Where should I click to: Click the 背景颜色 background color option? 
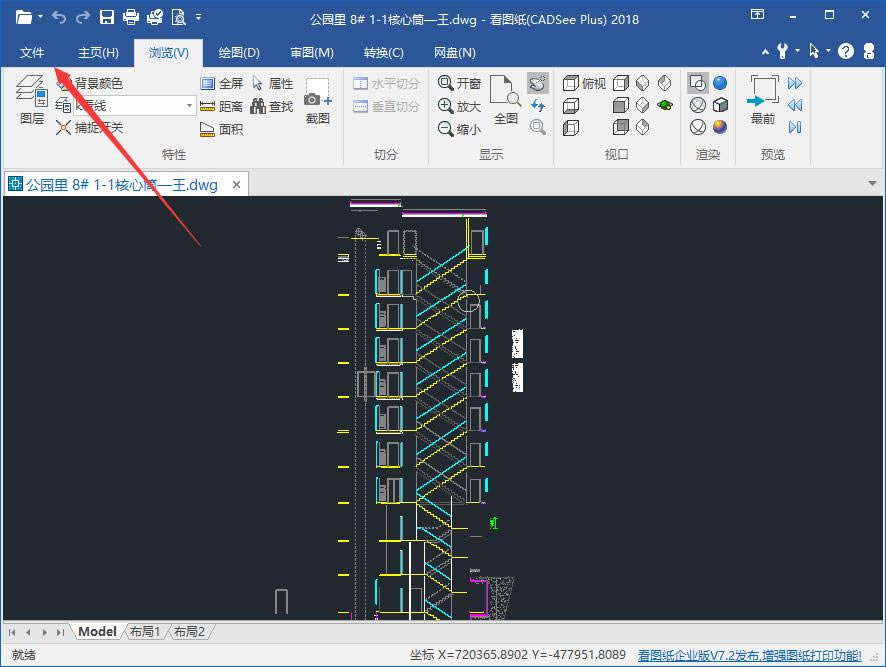coord(98,84)
